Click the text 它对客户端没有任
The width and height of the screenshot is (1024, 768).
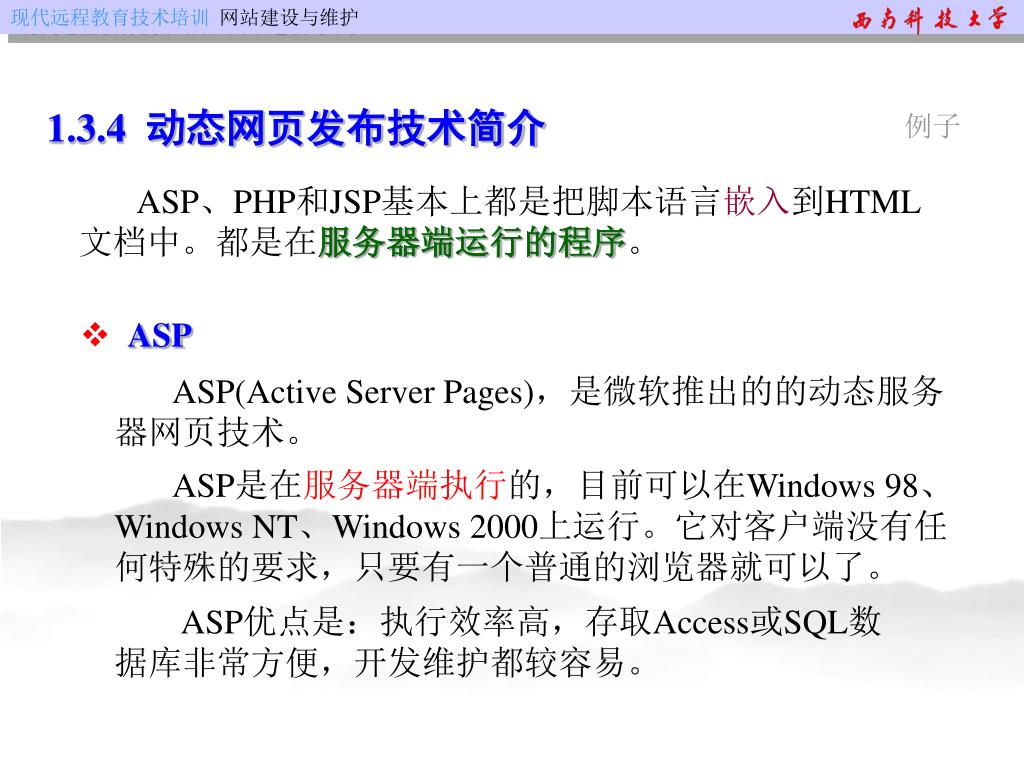coord(810,526)
